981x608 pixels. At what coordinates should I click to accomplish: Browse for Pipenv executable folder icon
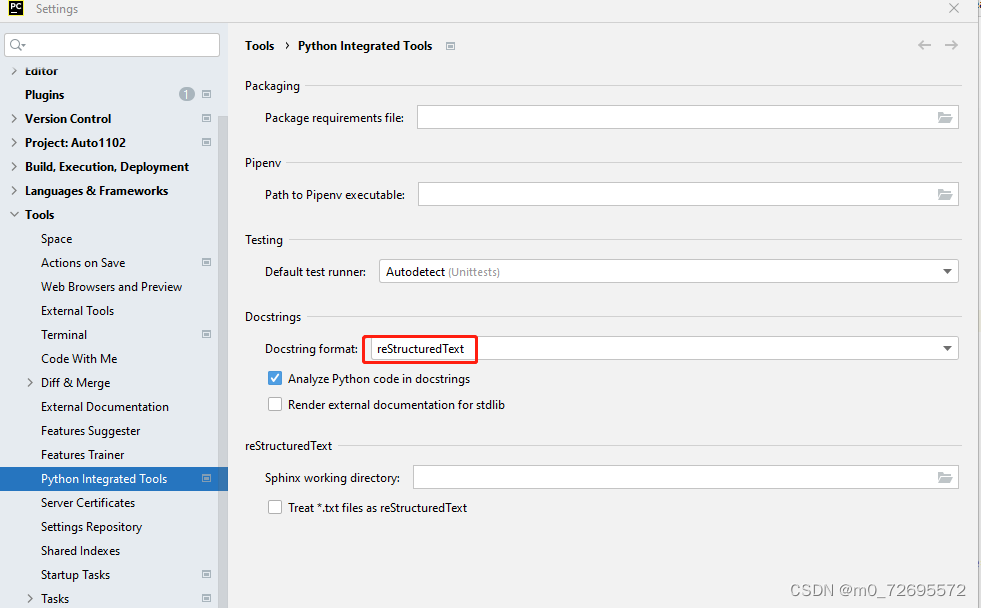tap(945, 195)
